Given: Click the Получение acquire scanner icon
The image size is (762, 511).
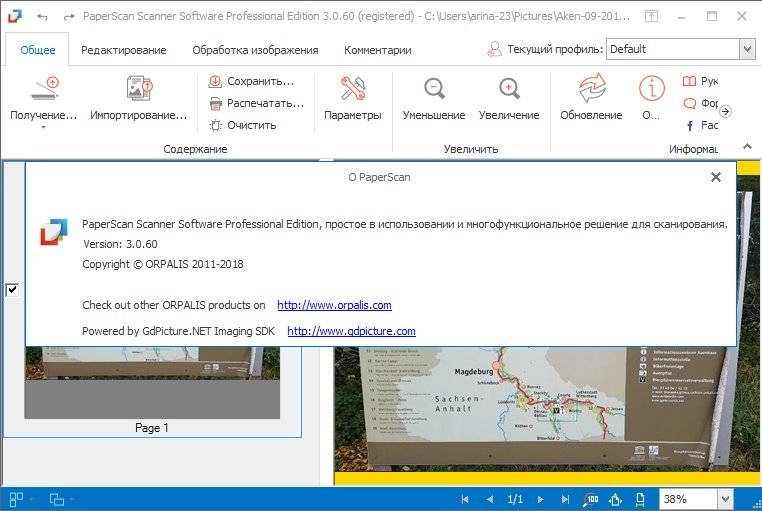Looking at the screenshot, I should pyautogui.click(x=45, y=88).
